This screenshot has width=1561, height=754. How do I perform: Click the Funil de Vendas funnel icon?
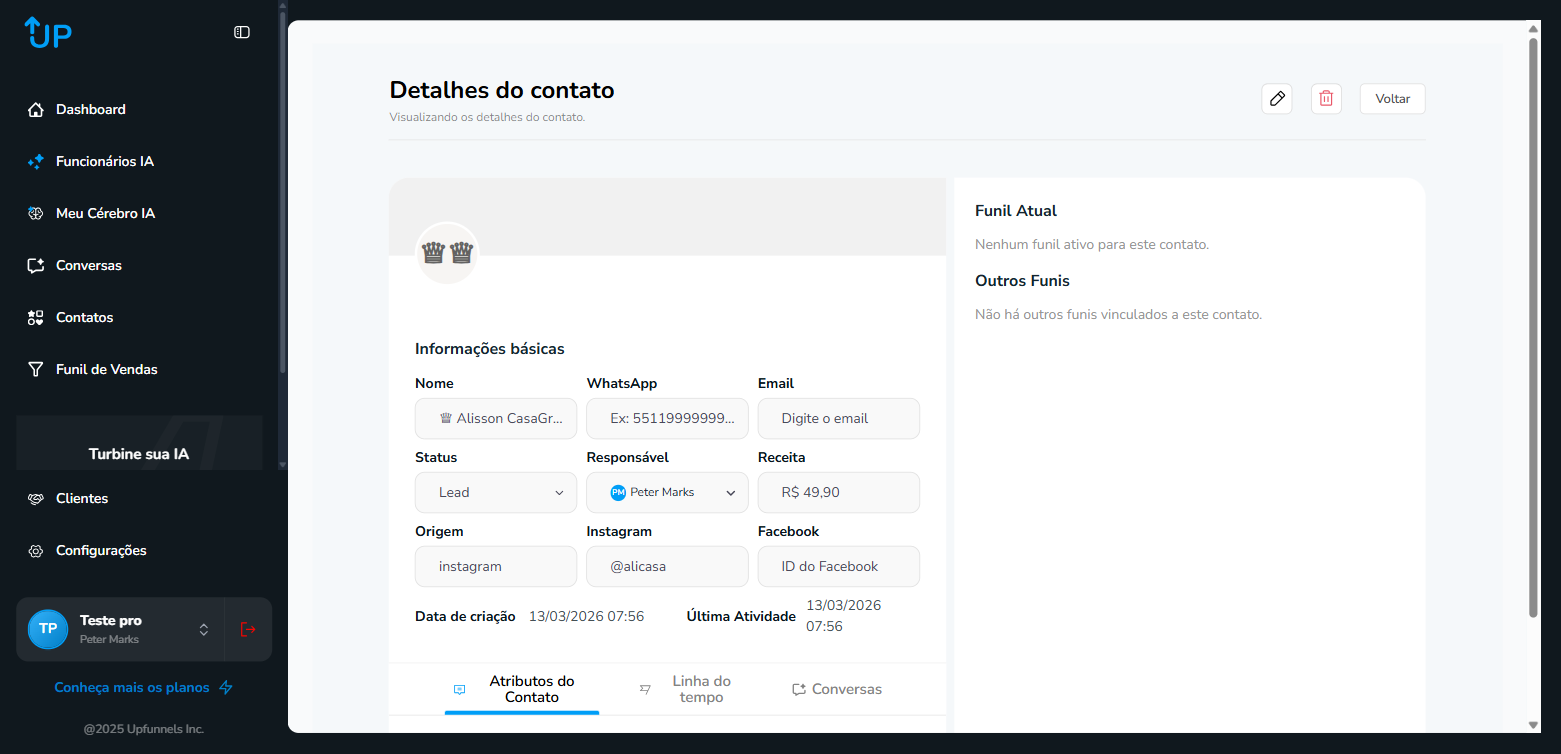(36, 370)
